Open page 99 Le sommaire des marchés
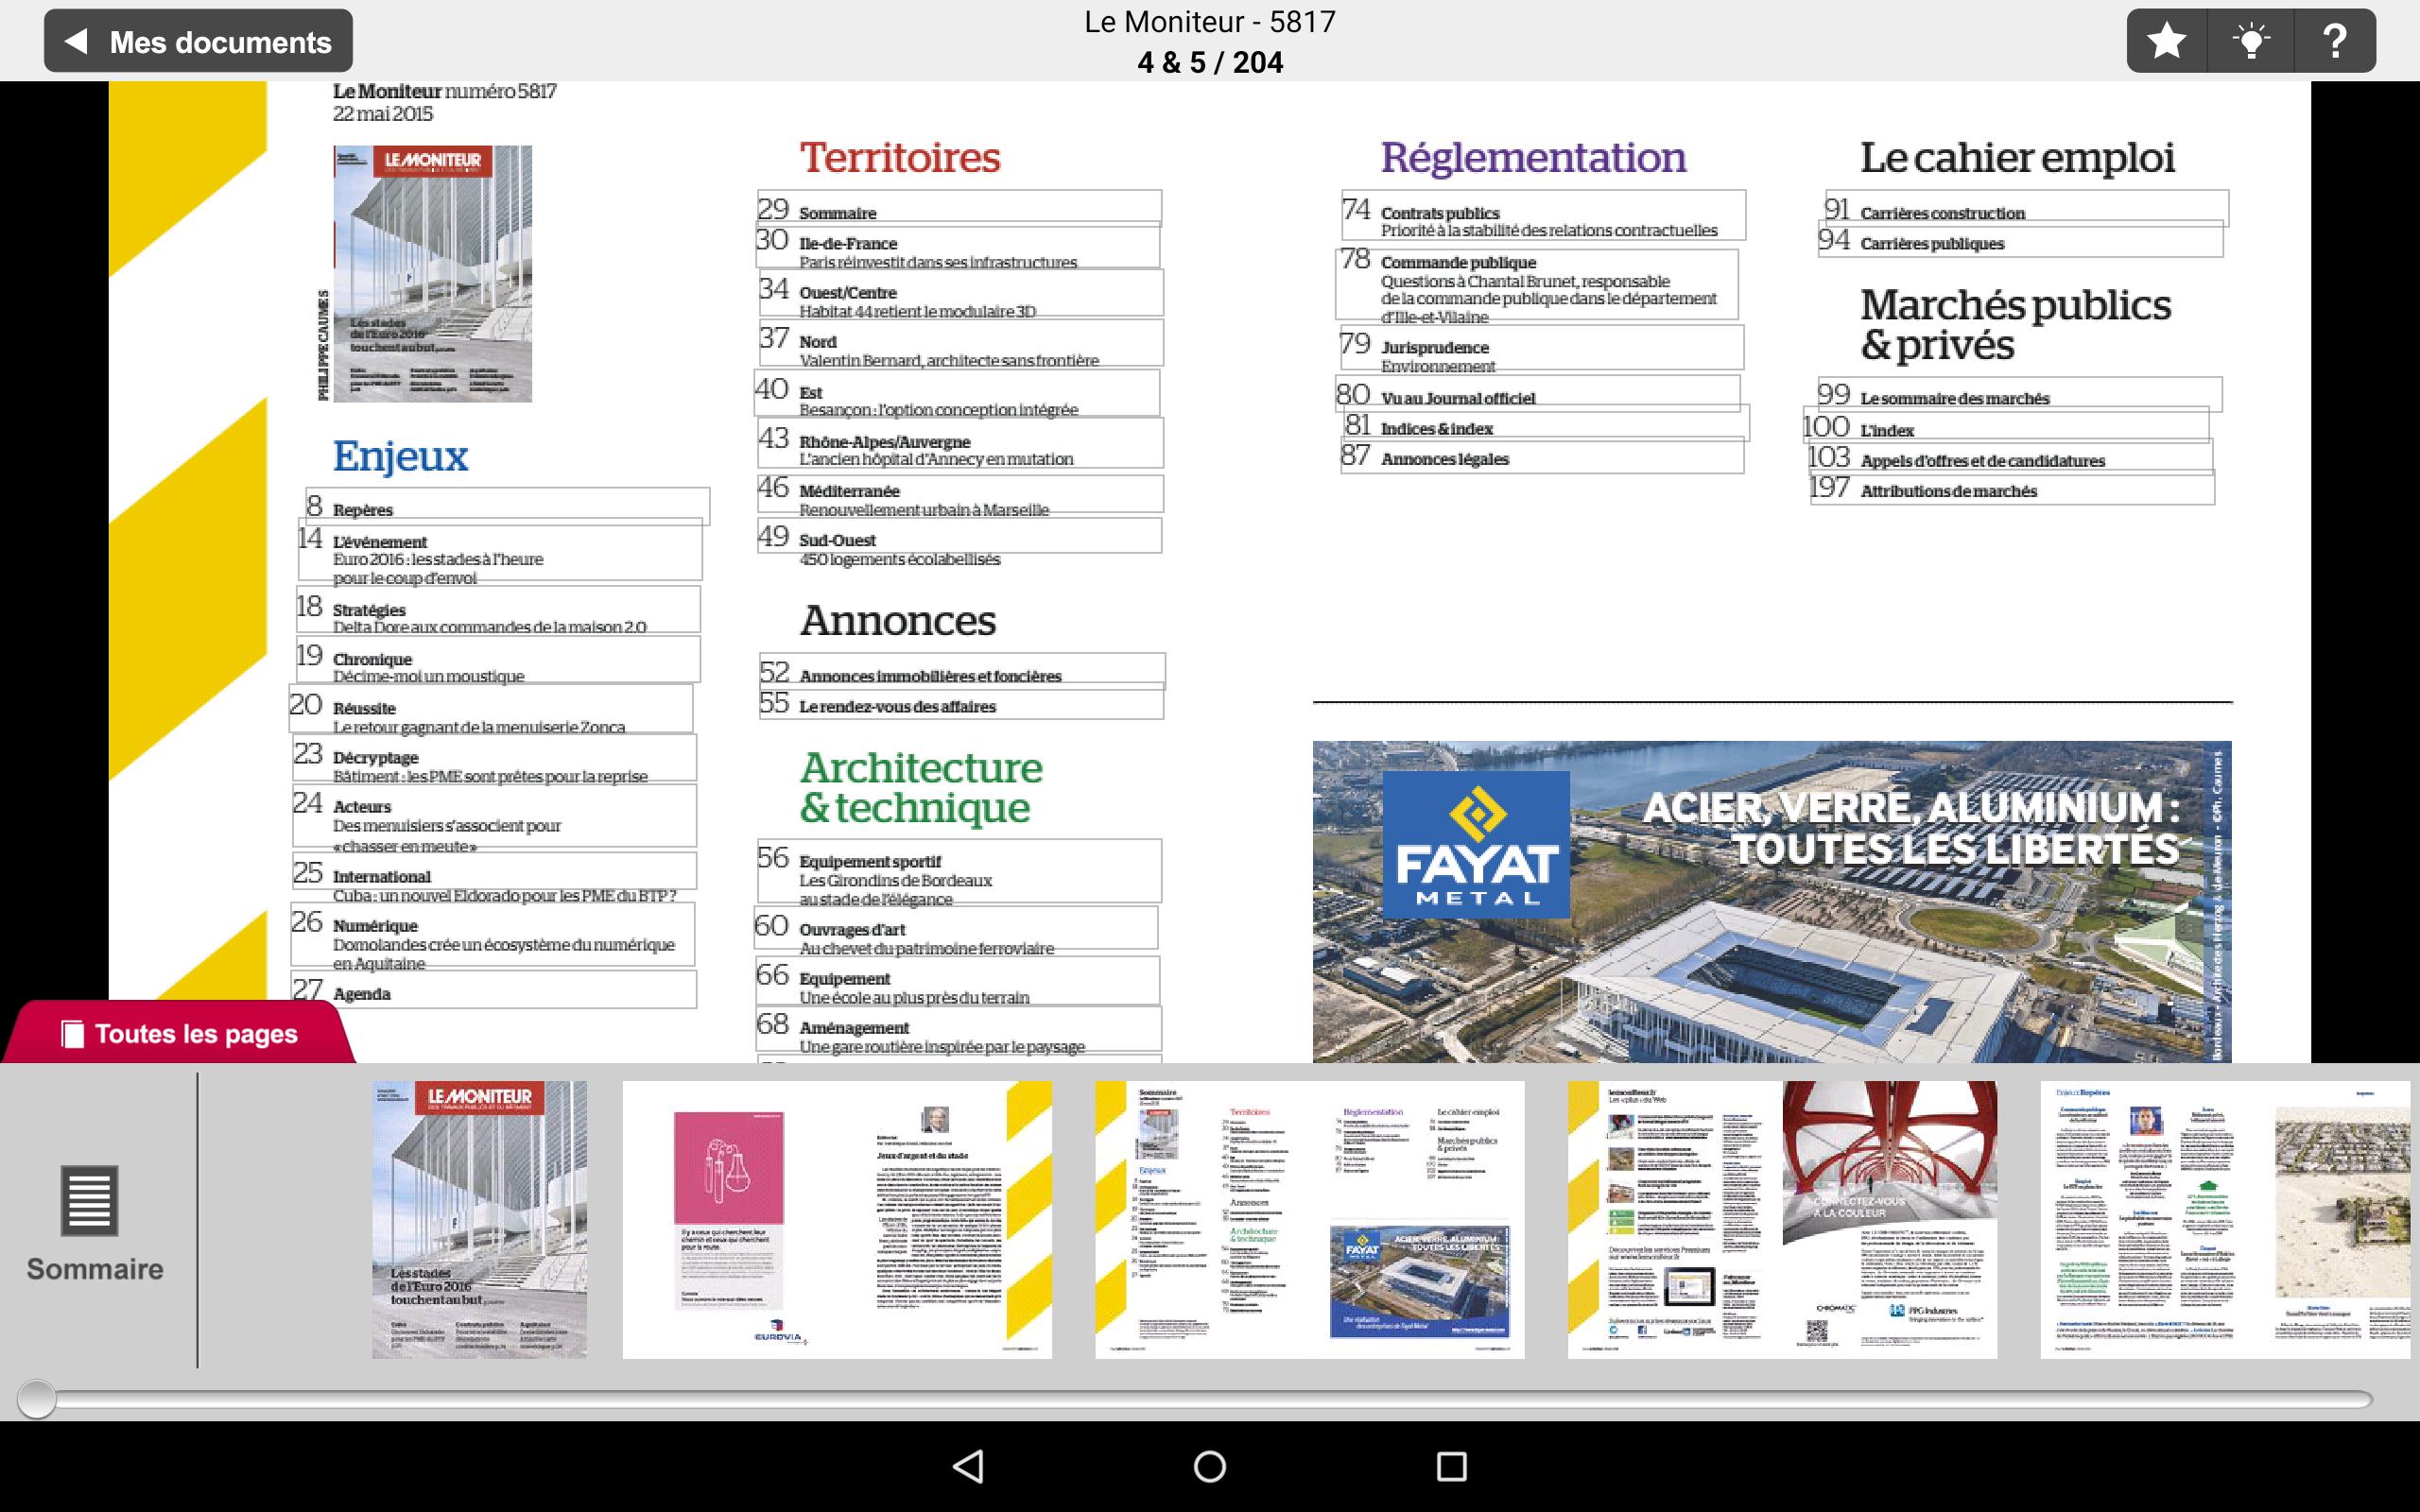The image size is (2420, 1512). pos(2020,394)
